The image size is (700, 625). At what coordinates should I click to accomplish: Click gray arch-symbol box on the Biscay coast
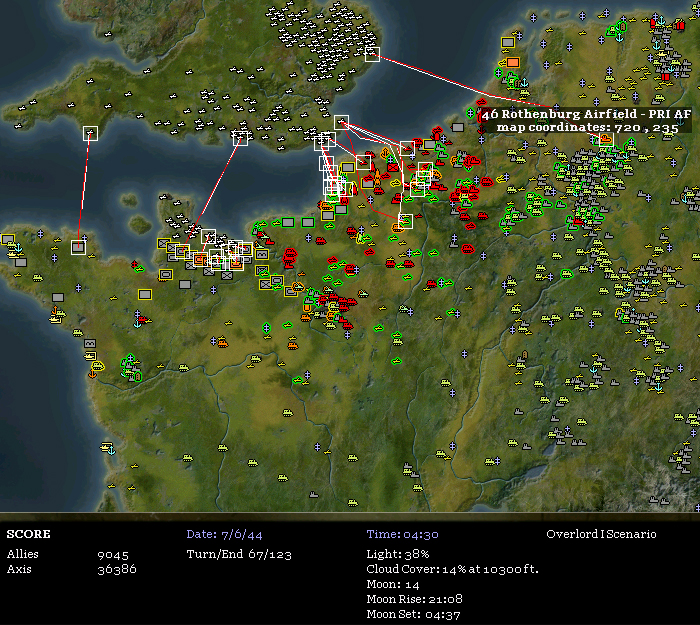point(90,343)
